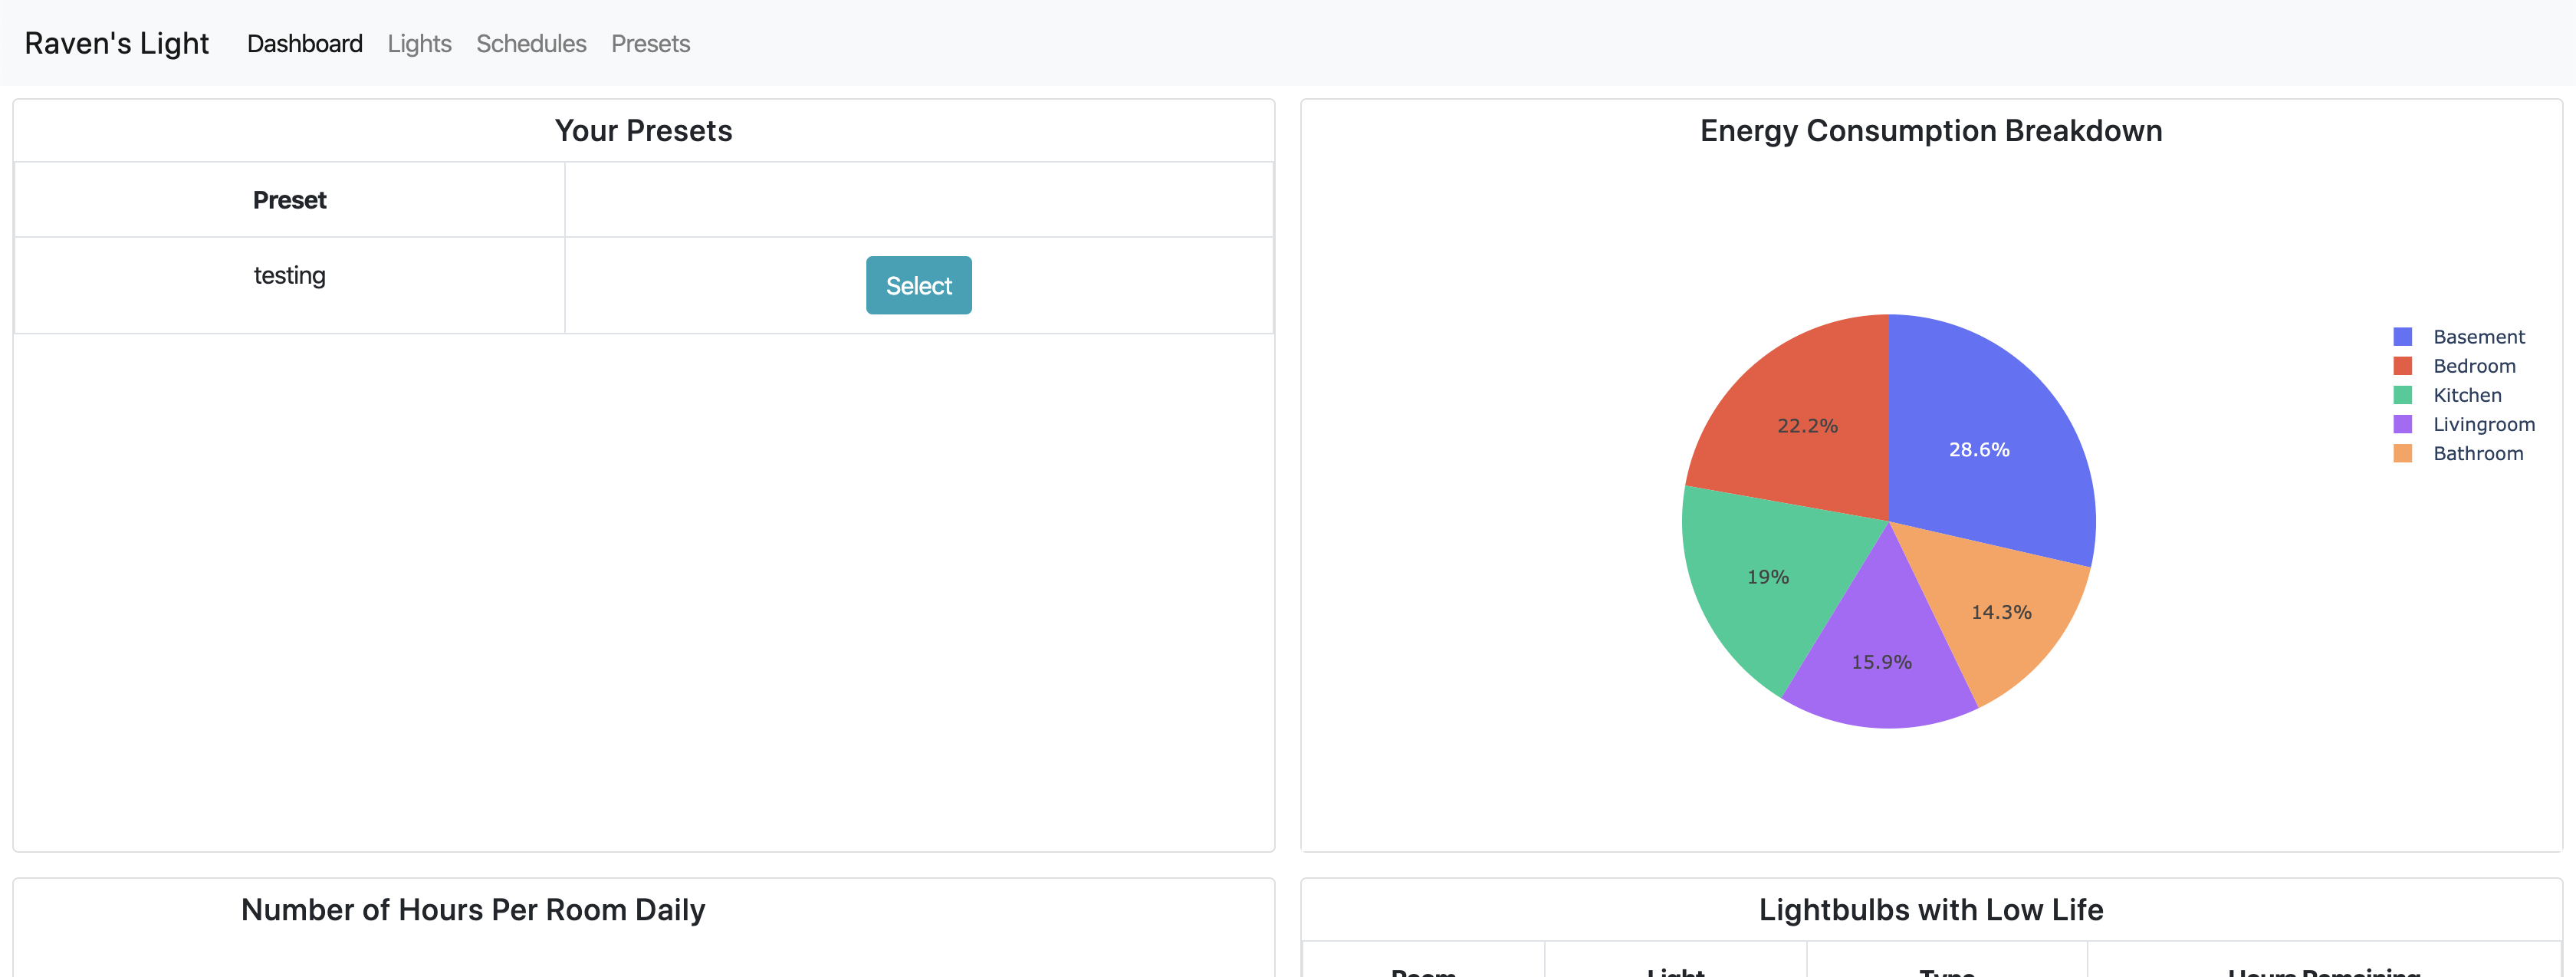Toggle the Kitchen legend color swatch
The height and width of the screenshot is (977, 2576).
2402,395
